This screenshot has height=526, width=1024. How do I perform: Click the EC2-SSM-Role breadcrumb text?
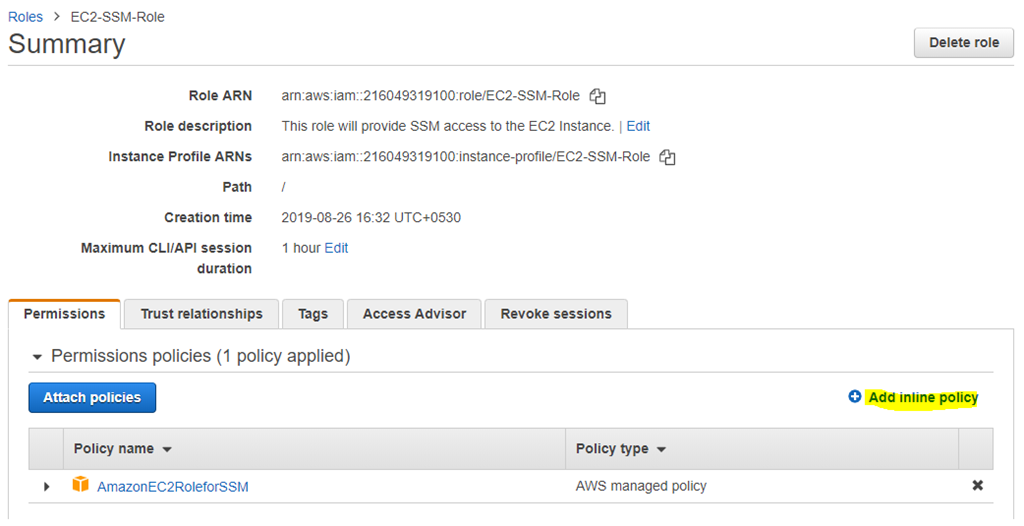[x=118, y=17]
